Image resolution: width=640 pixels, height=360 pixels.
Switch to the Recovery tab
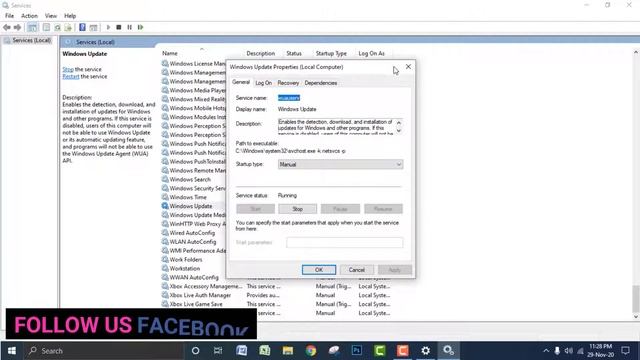pyautogui.click(x=288, y=83)
